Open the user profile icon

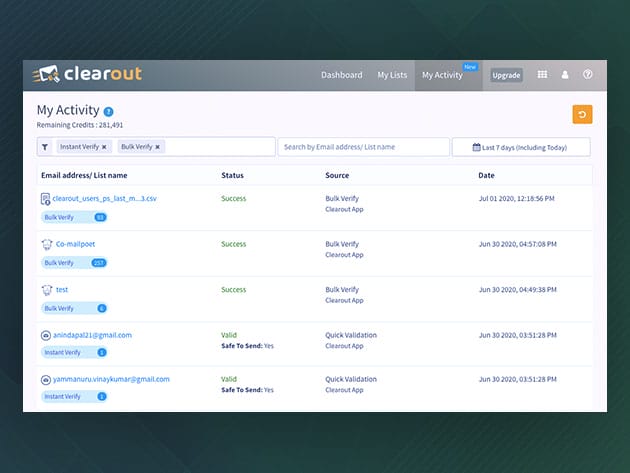pos(565,75)
